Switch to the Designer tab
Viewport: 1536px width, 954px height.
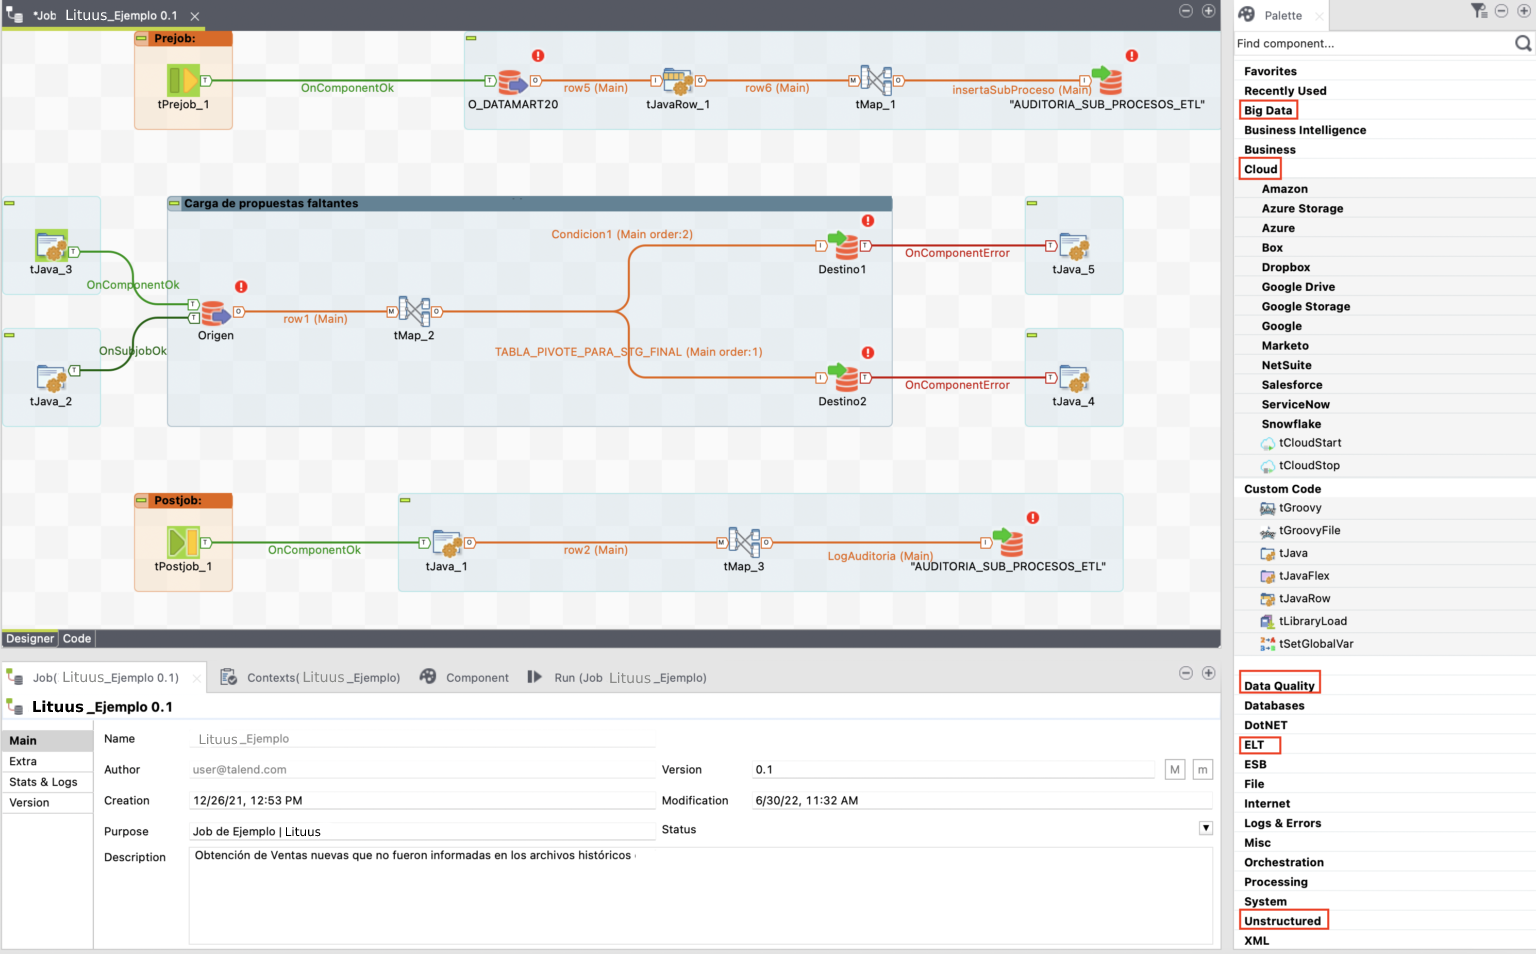pos(30,639)
